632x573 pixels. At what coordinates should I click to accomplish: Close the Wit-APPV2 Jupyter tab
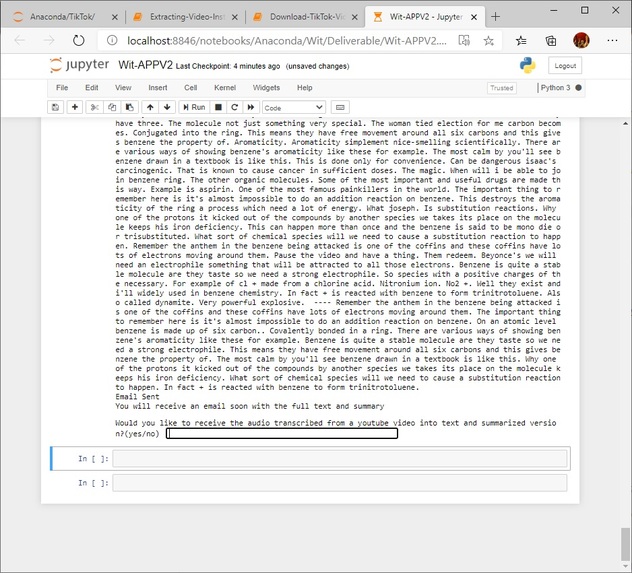tap(474, 17)
